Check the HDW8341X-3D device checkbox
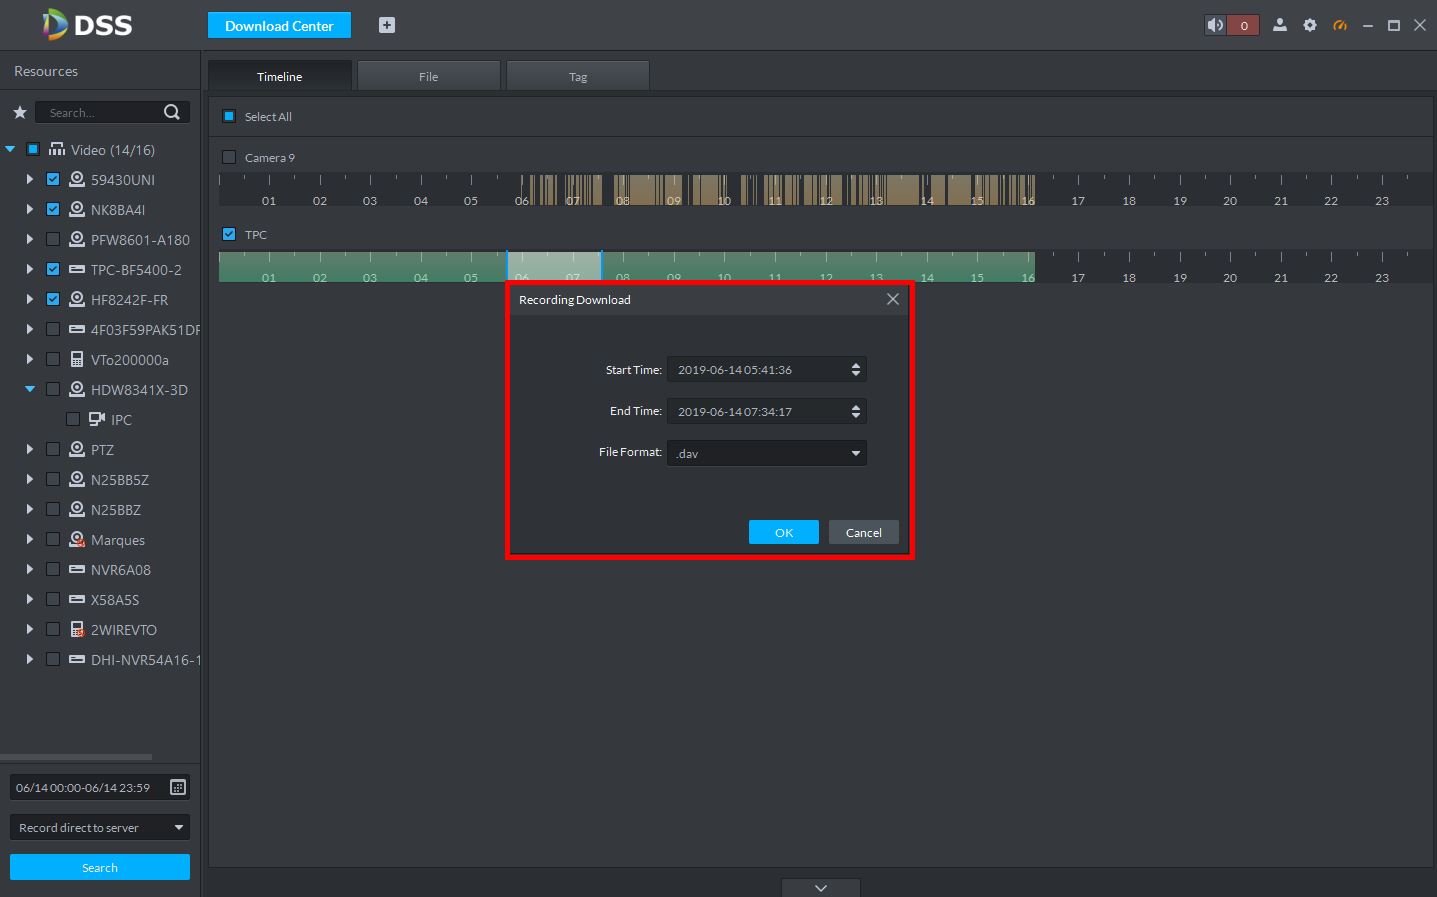 pyautogui.click(x=53, y=389)
